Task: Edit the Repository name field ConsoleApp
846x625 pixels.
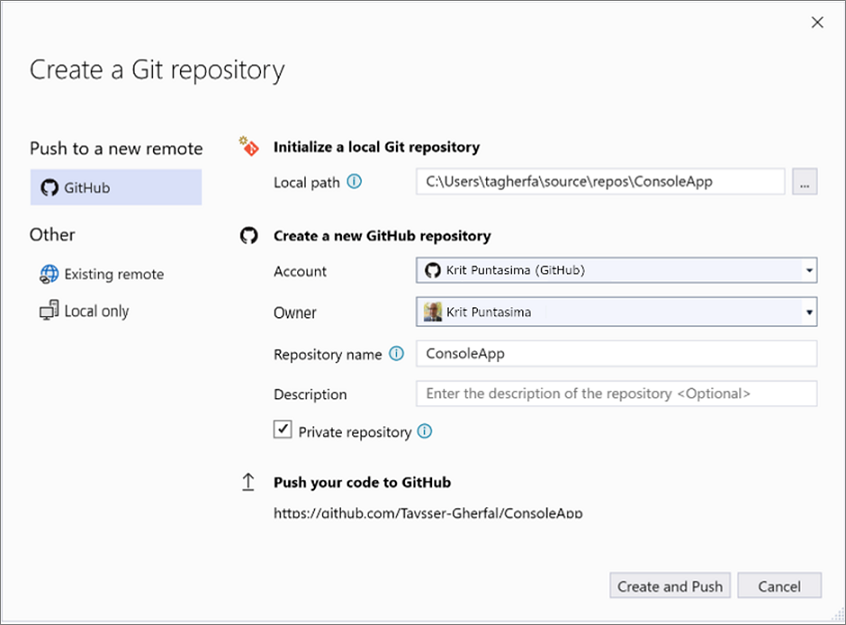Action: click(x=616, y=354)
